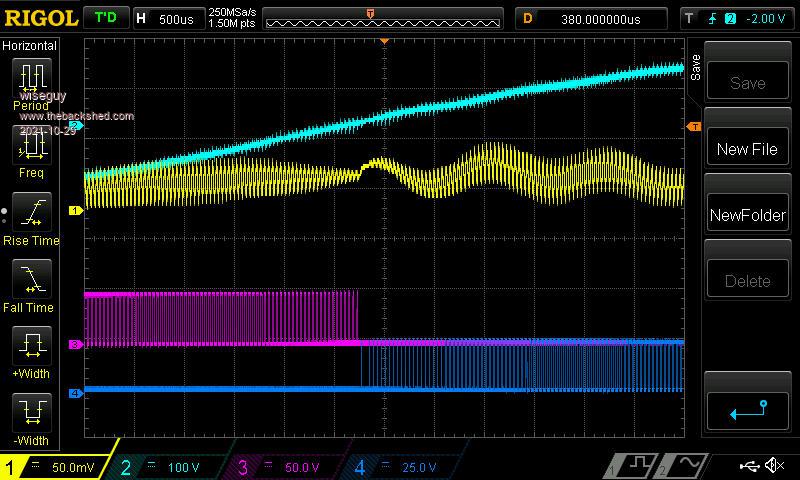Choose the Fall Time measurement

pyautogui.click(x=33, y=282)
